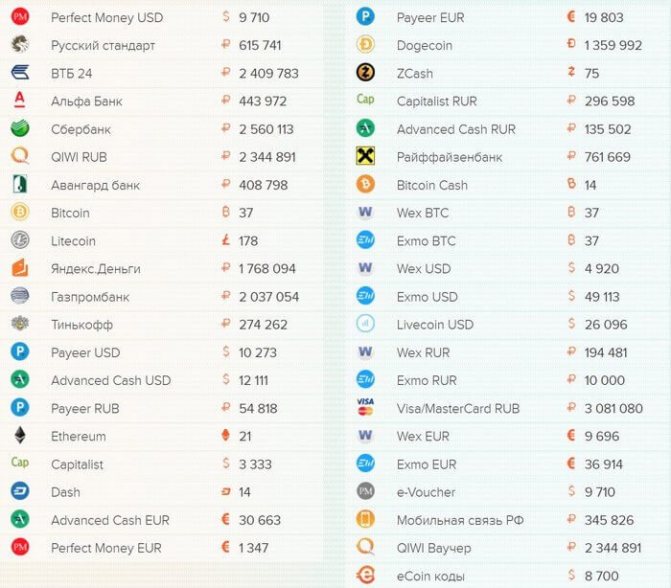Image resolution: width=671 pixels, height=588 pixels.
Task: Click the ZCash icon
Action: (365, 73)
